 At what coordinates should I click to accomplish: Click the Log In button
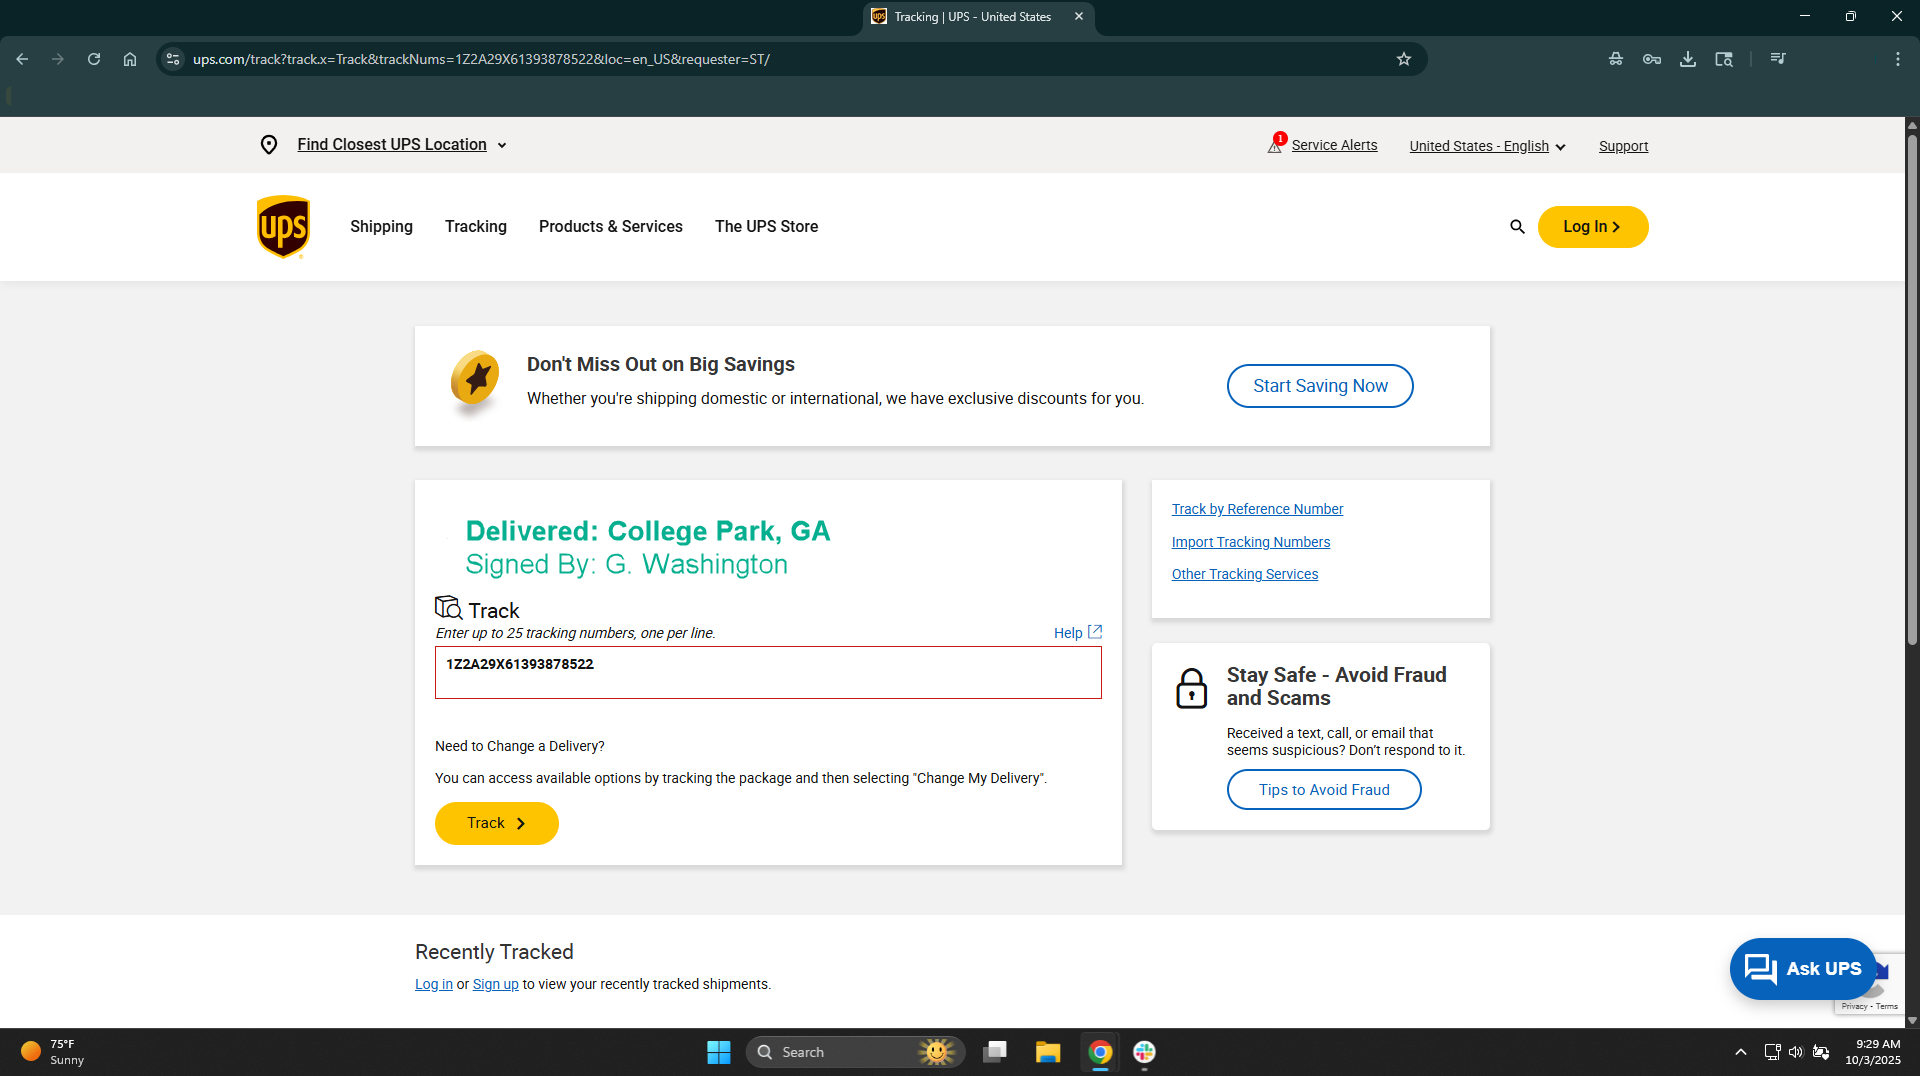click(x=1593, y=227)
